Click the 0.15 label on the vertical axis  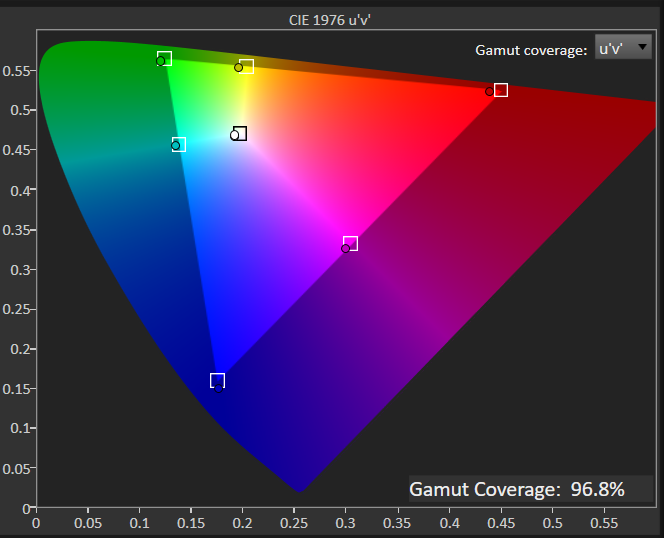click(16, 389)
